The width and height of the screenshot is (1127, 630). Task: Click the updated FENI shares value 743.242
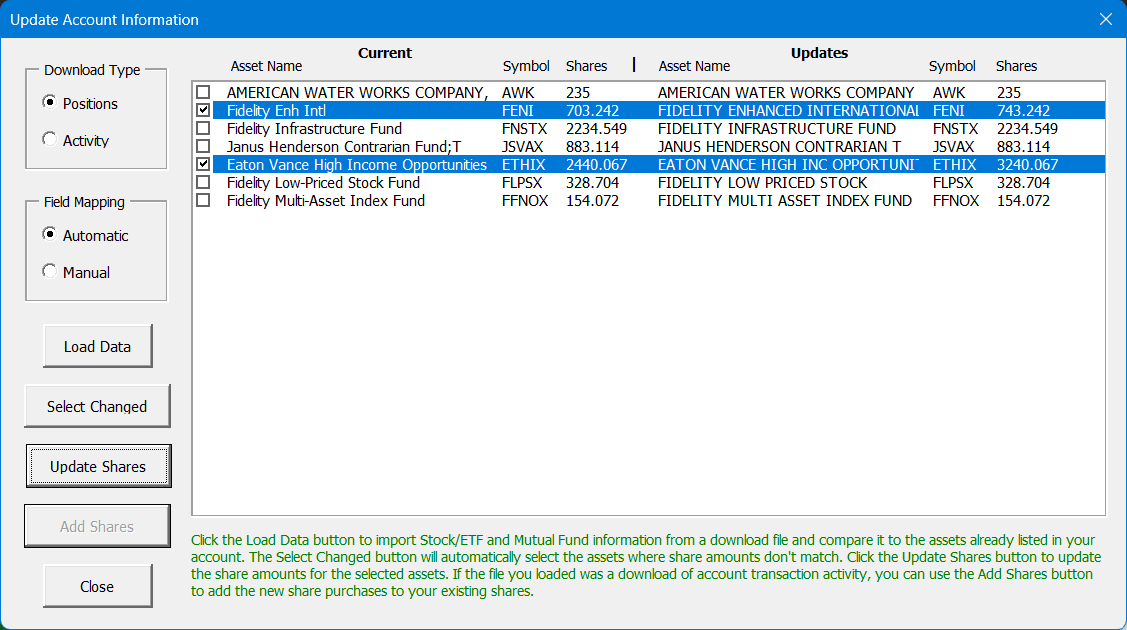(1024, 111)
